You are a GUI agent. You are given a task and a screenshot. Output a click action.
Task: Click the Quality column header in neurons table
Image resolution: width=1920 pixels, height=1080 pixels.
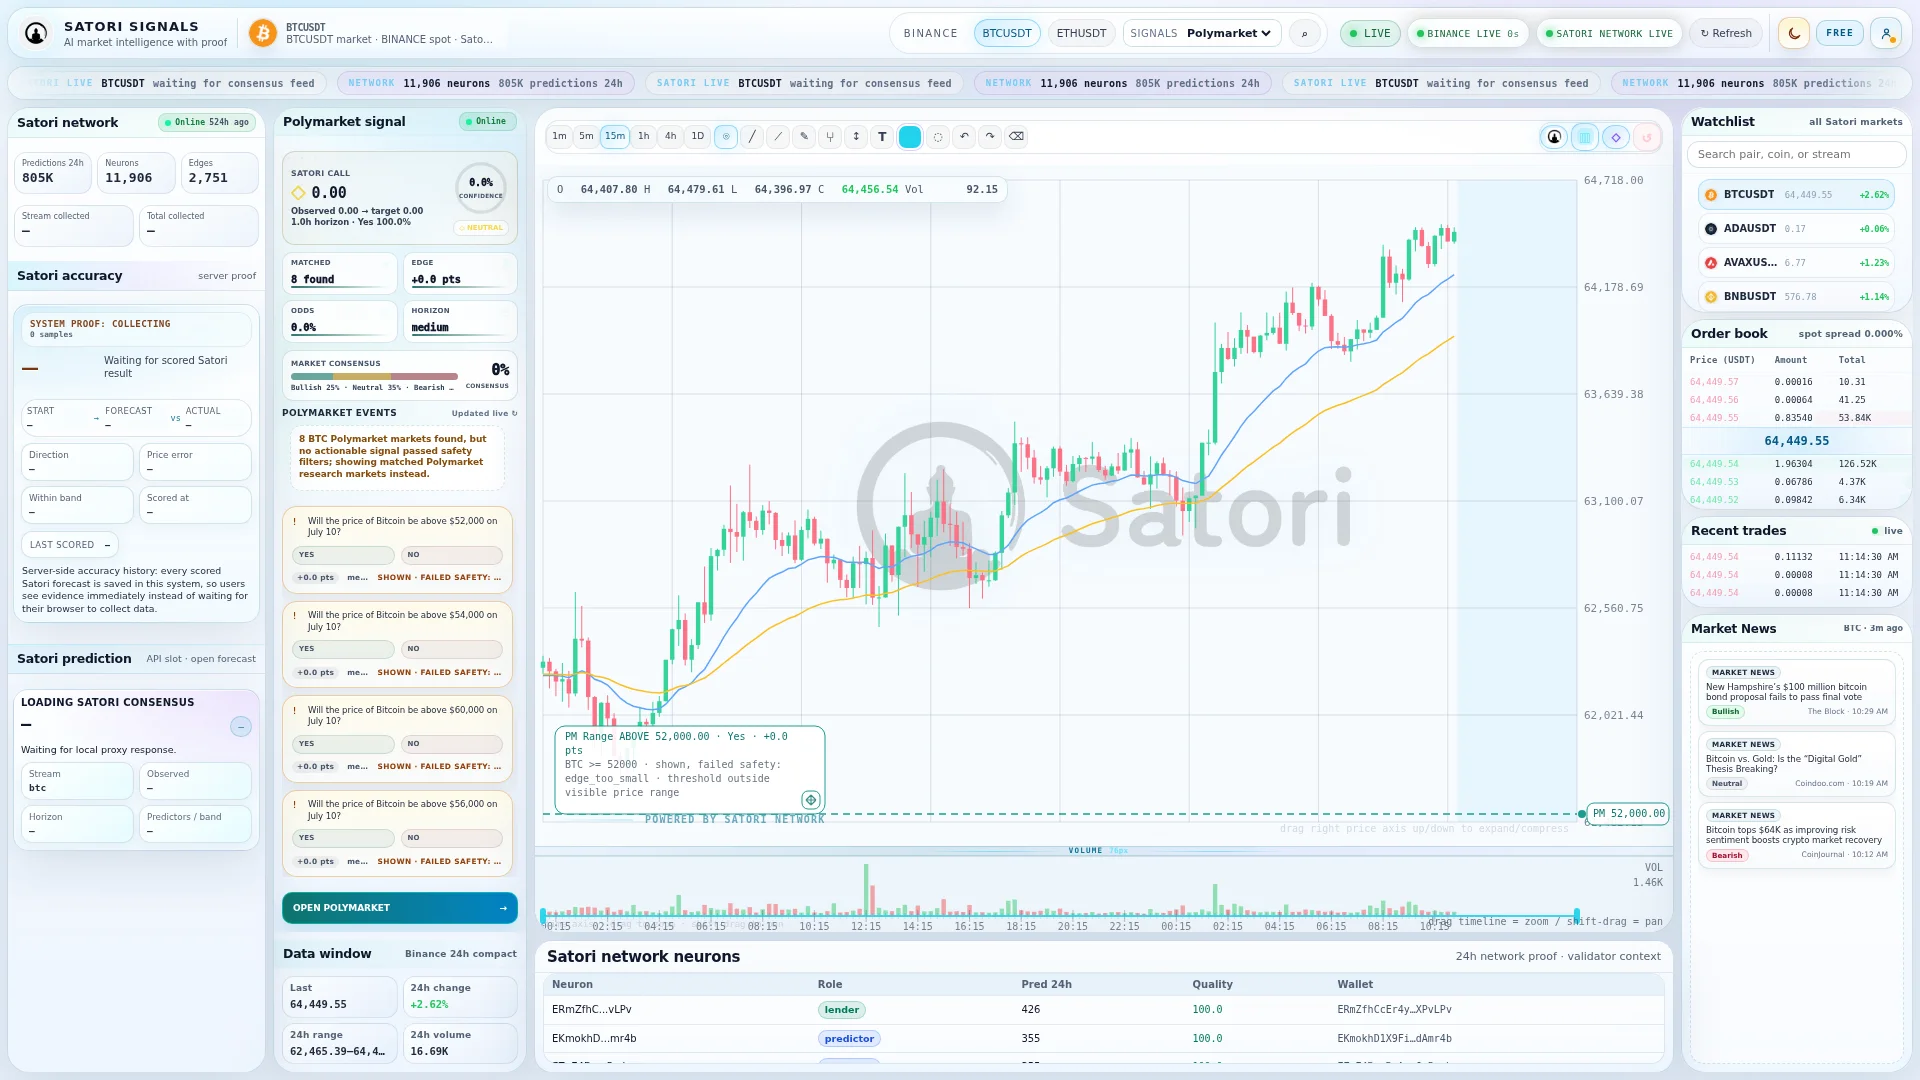(x=1212, y=985)
